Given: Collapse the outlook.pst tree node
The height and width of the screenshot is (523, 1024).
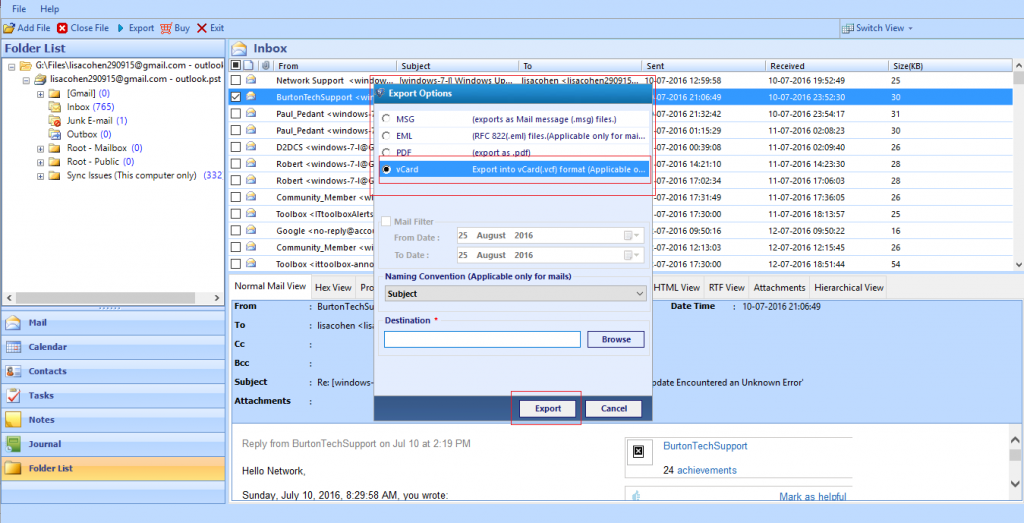Looking at the screenshot, I should [x=26, y=80].
